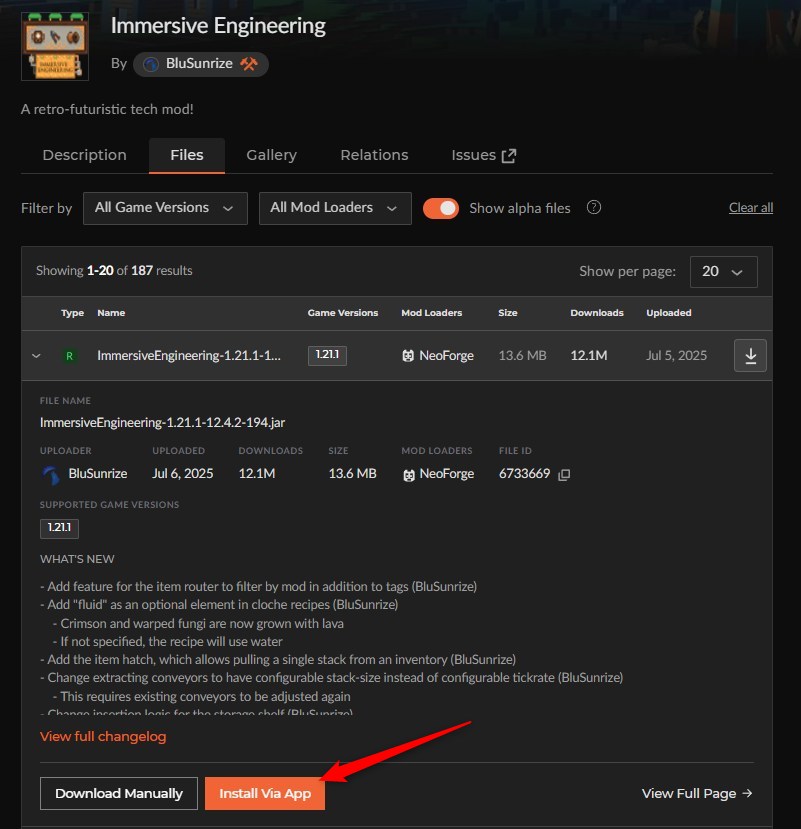Screen dimensions: 801x829
Task: Click the Uploaded column header
Action: tap(669, 313)
